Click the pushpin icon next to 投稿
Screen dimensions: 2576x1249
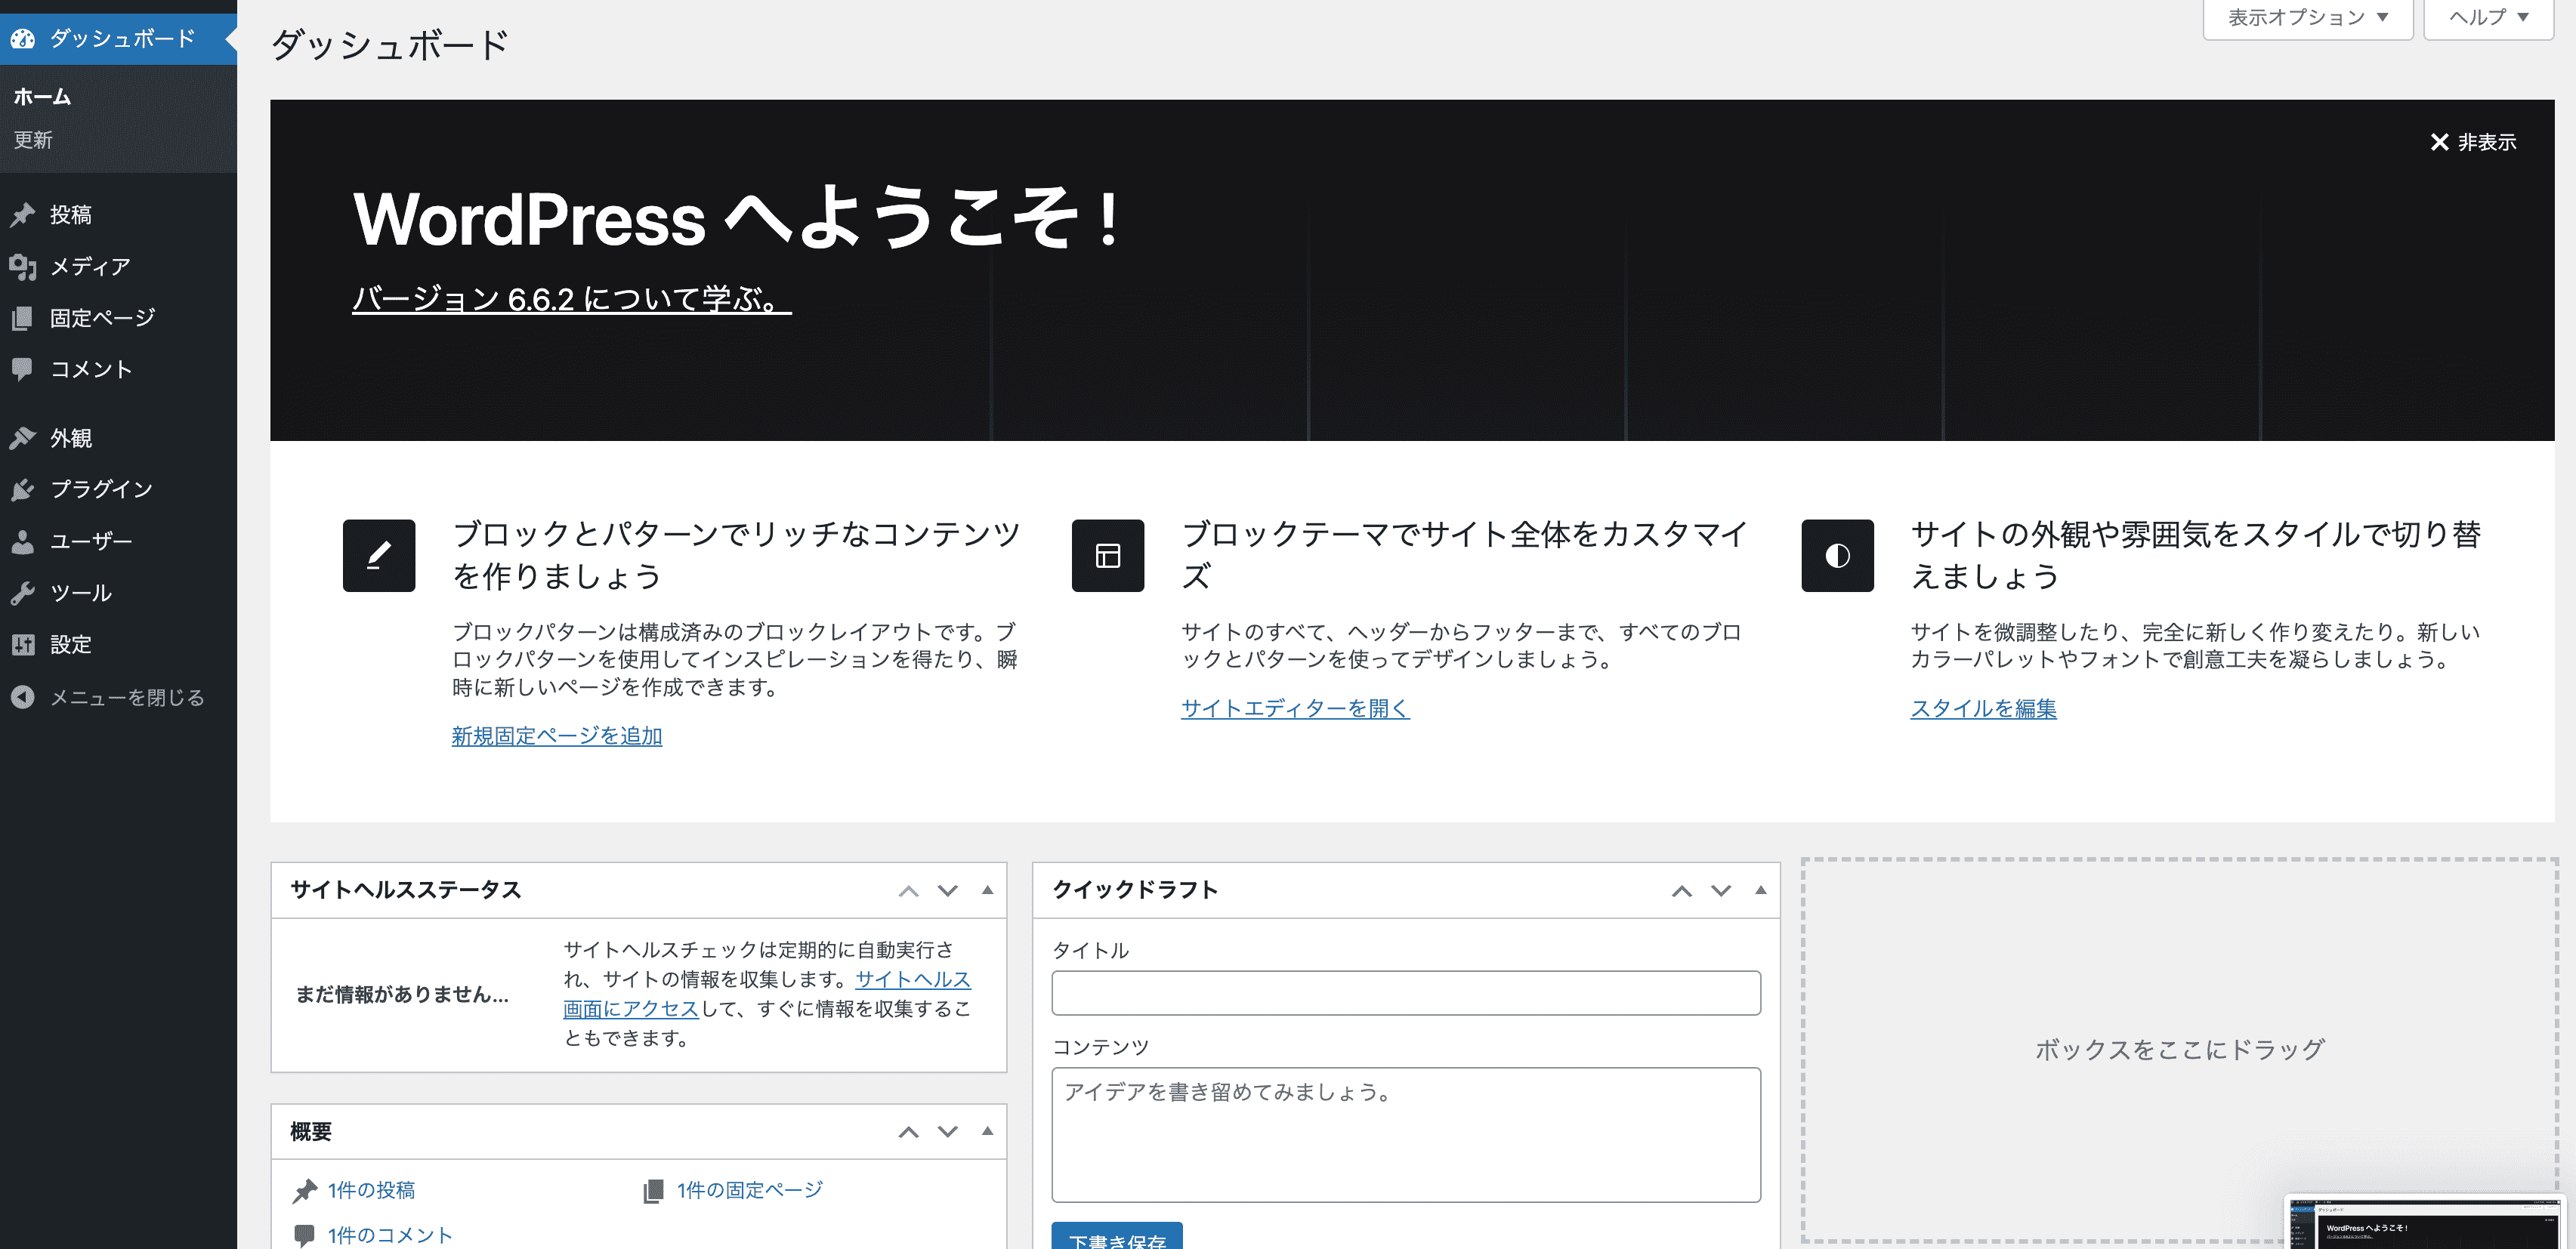coord(23,214)
